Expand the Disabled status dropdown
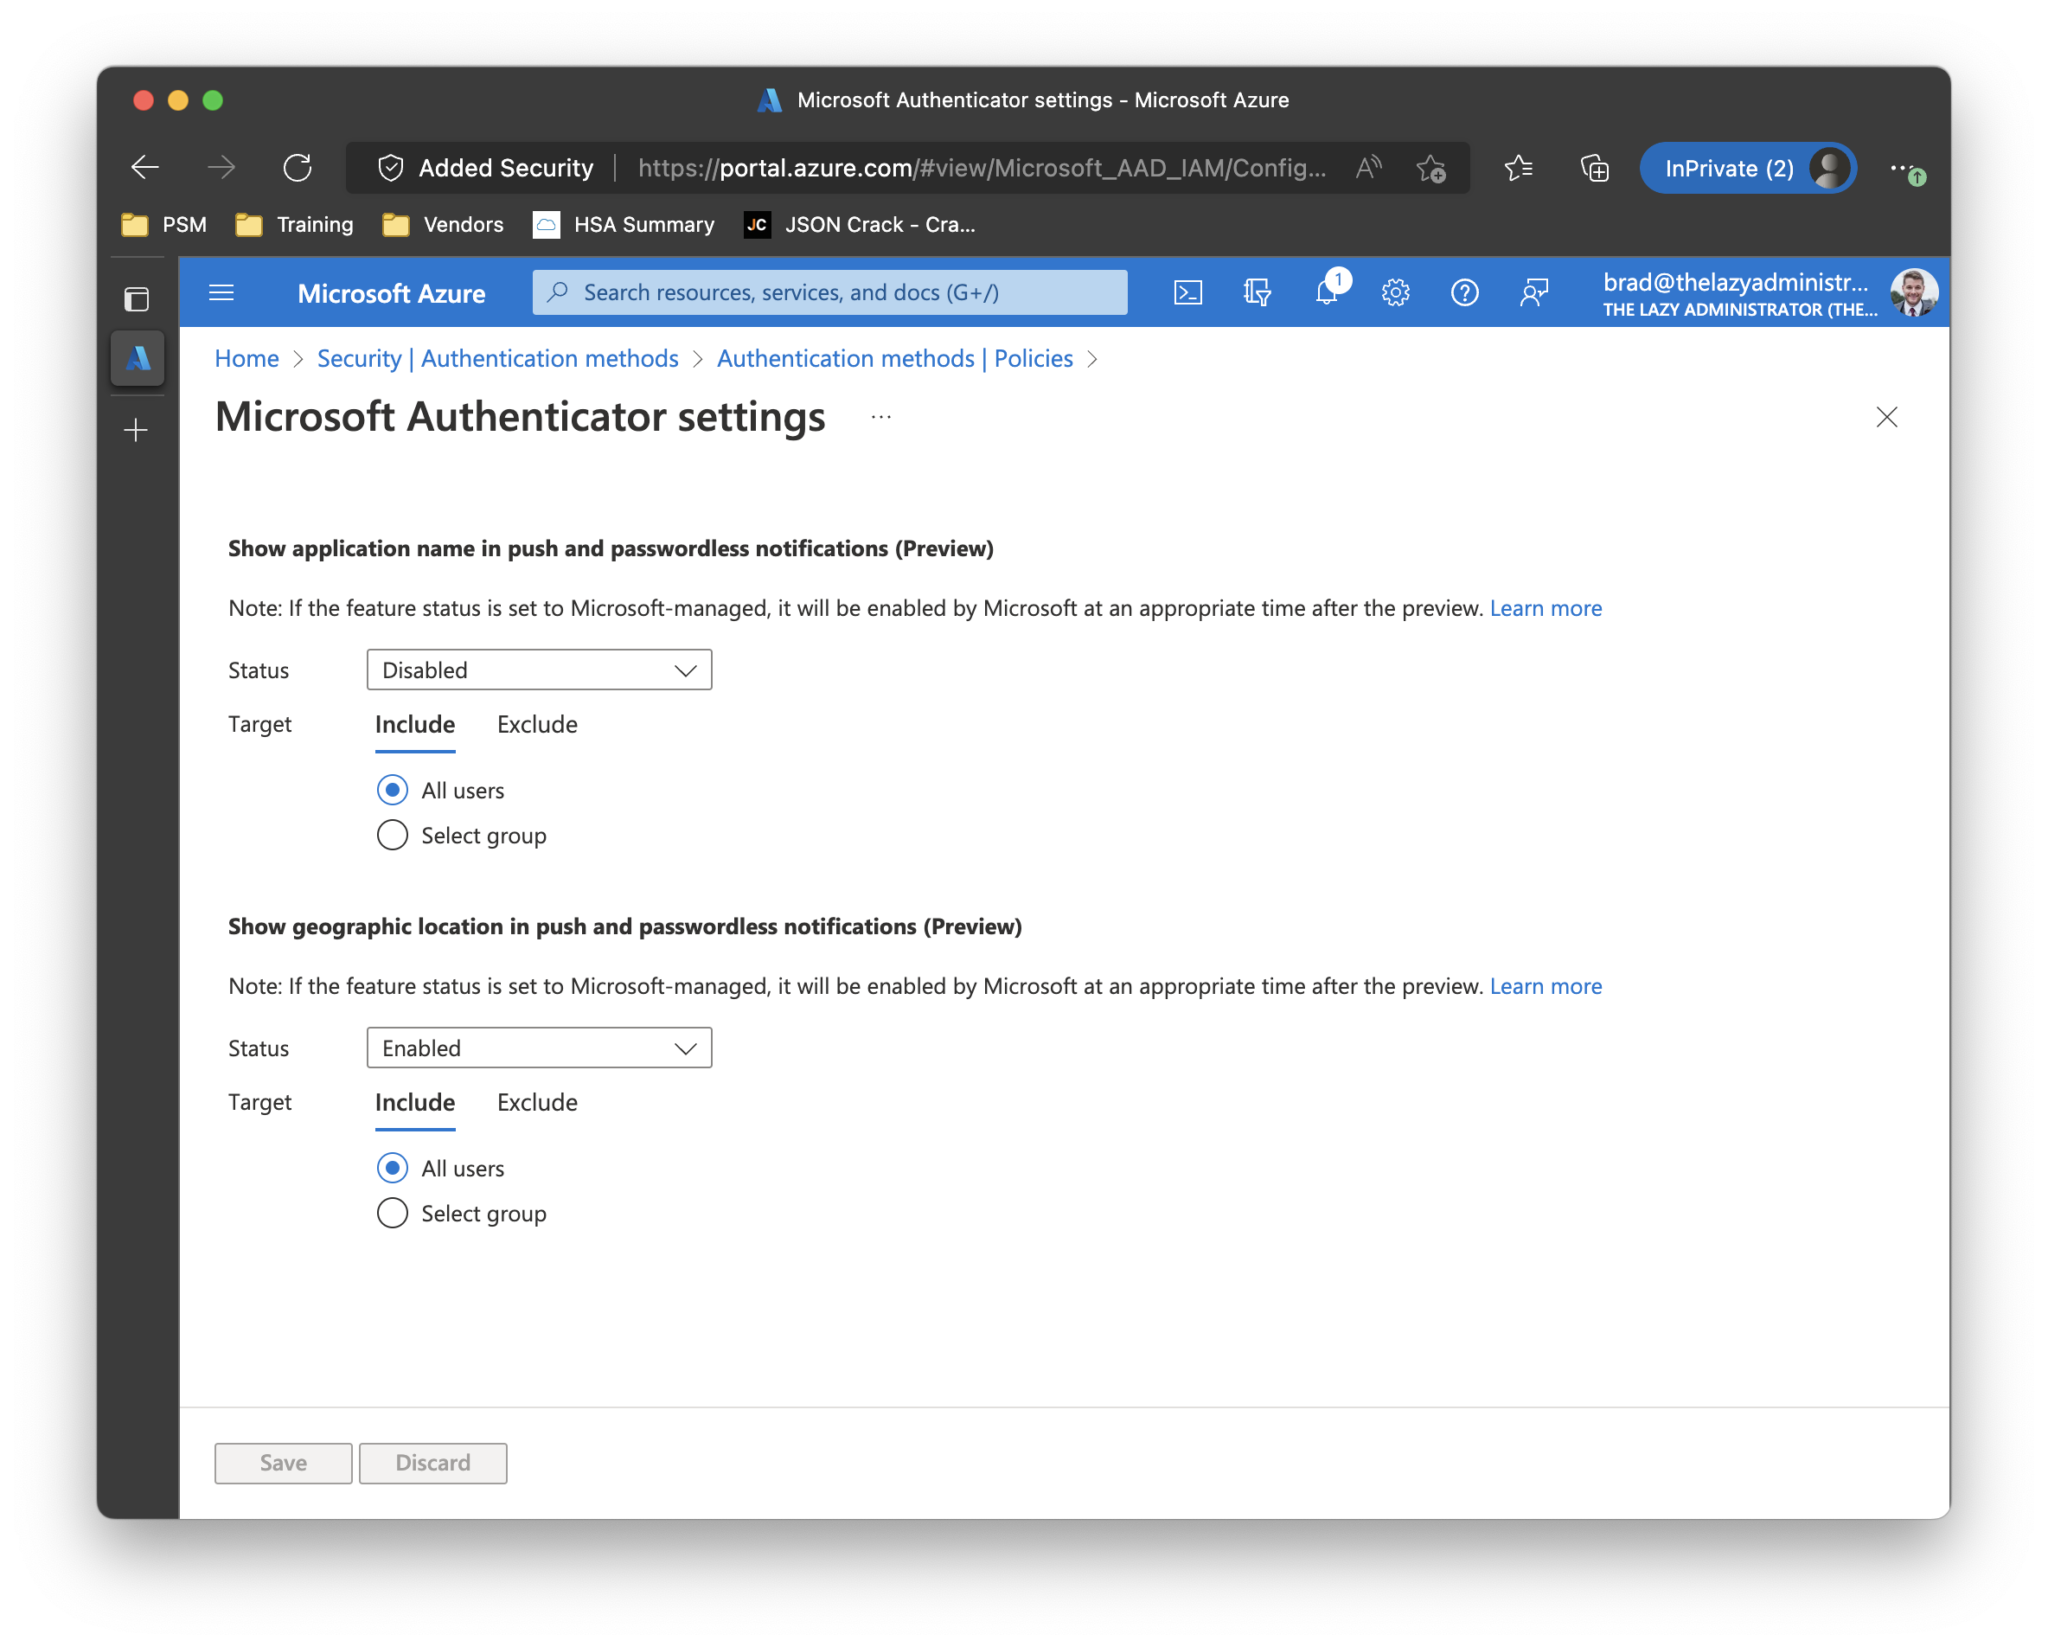The height and width of the screenshot is (1647, 2048). click(x=539, y=670)
